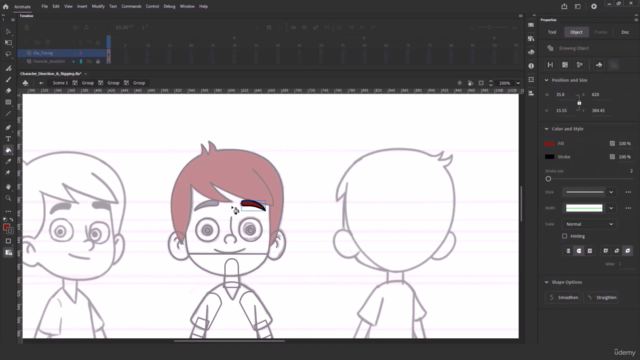Open Style options ellipsis menu
Screen dimensions: 640x360
(x=628, y=192)
